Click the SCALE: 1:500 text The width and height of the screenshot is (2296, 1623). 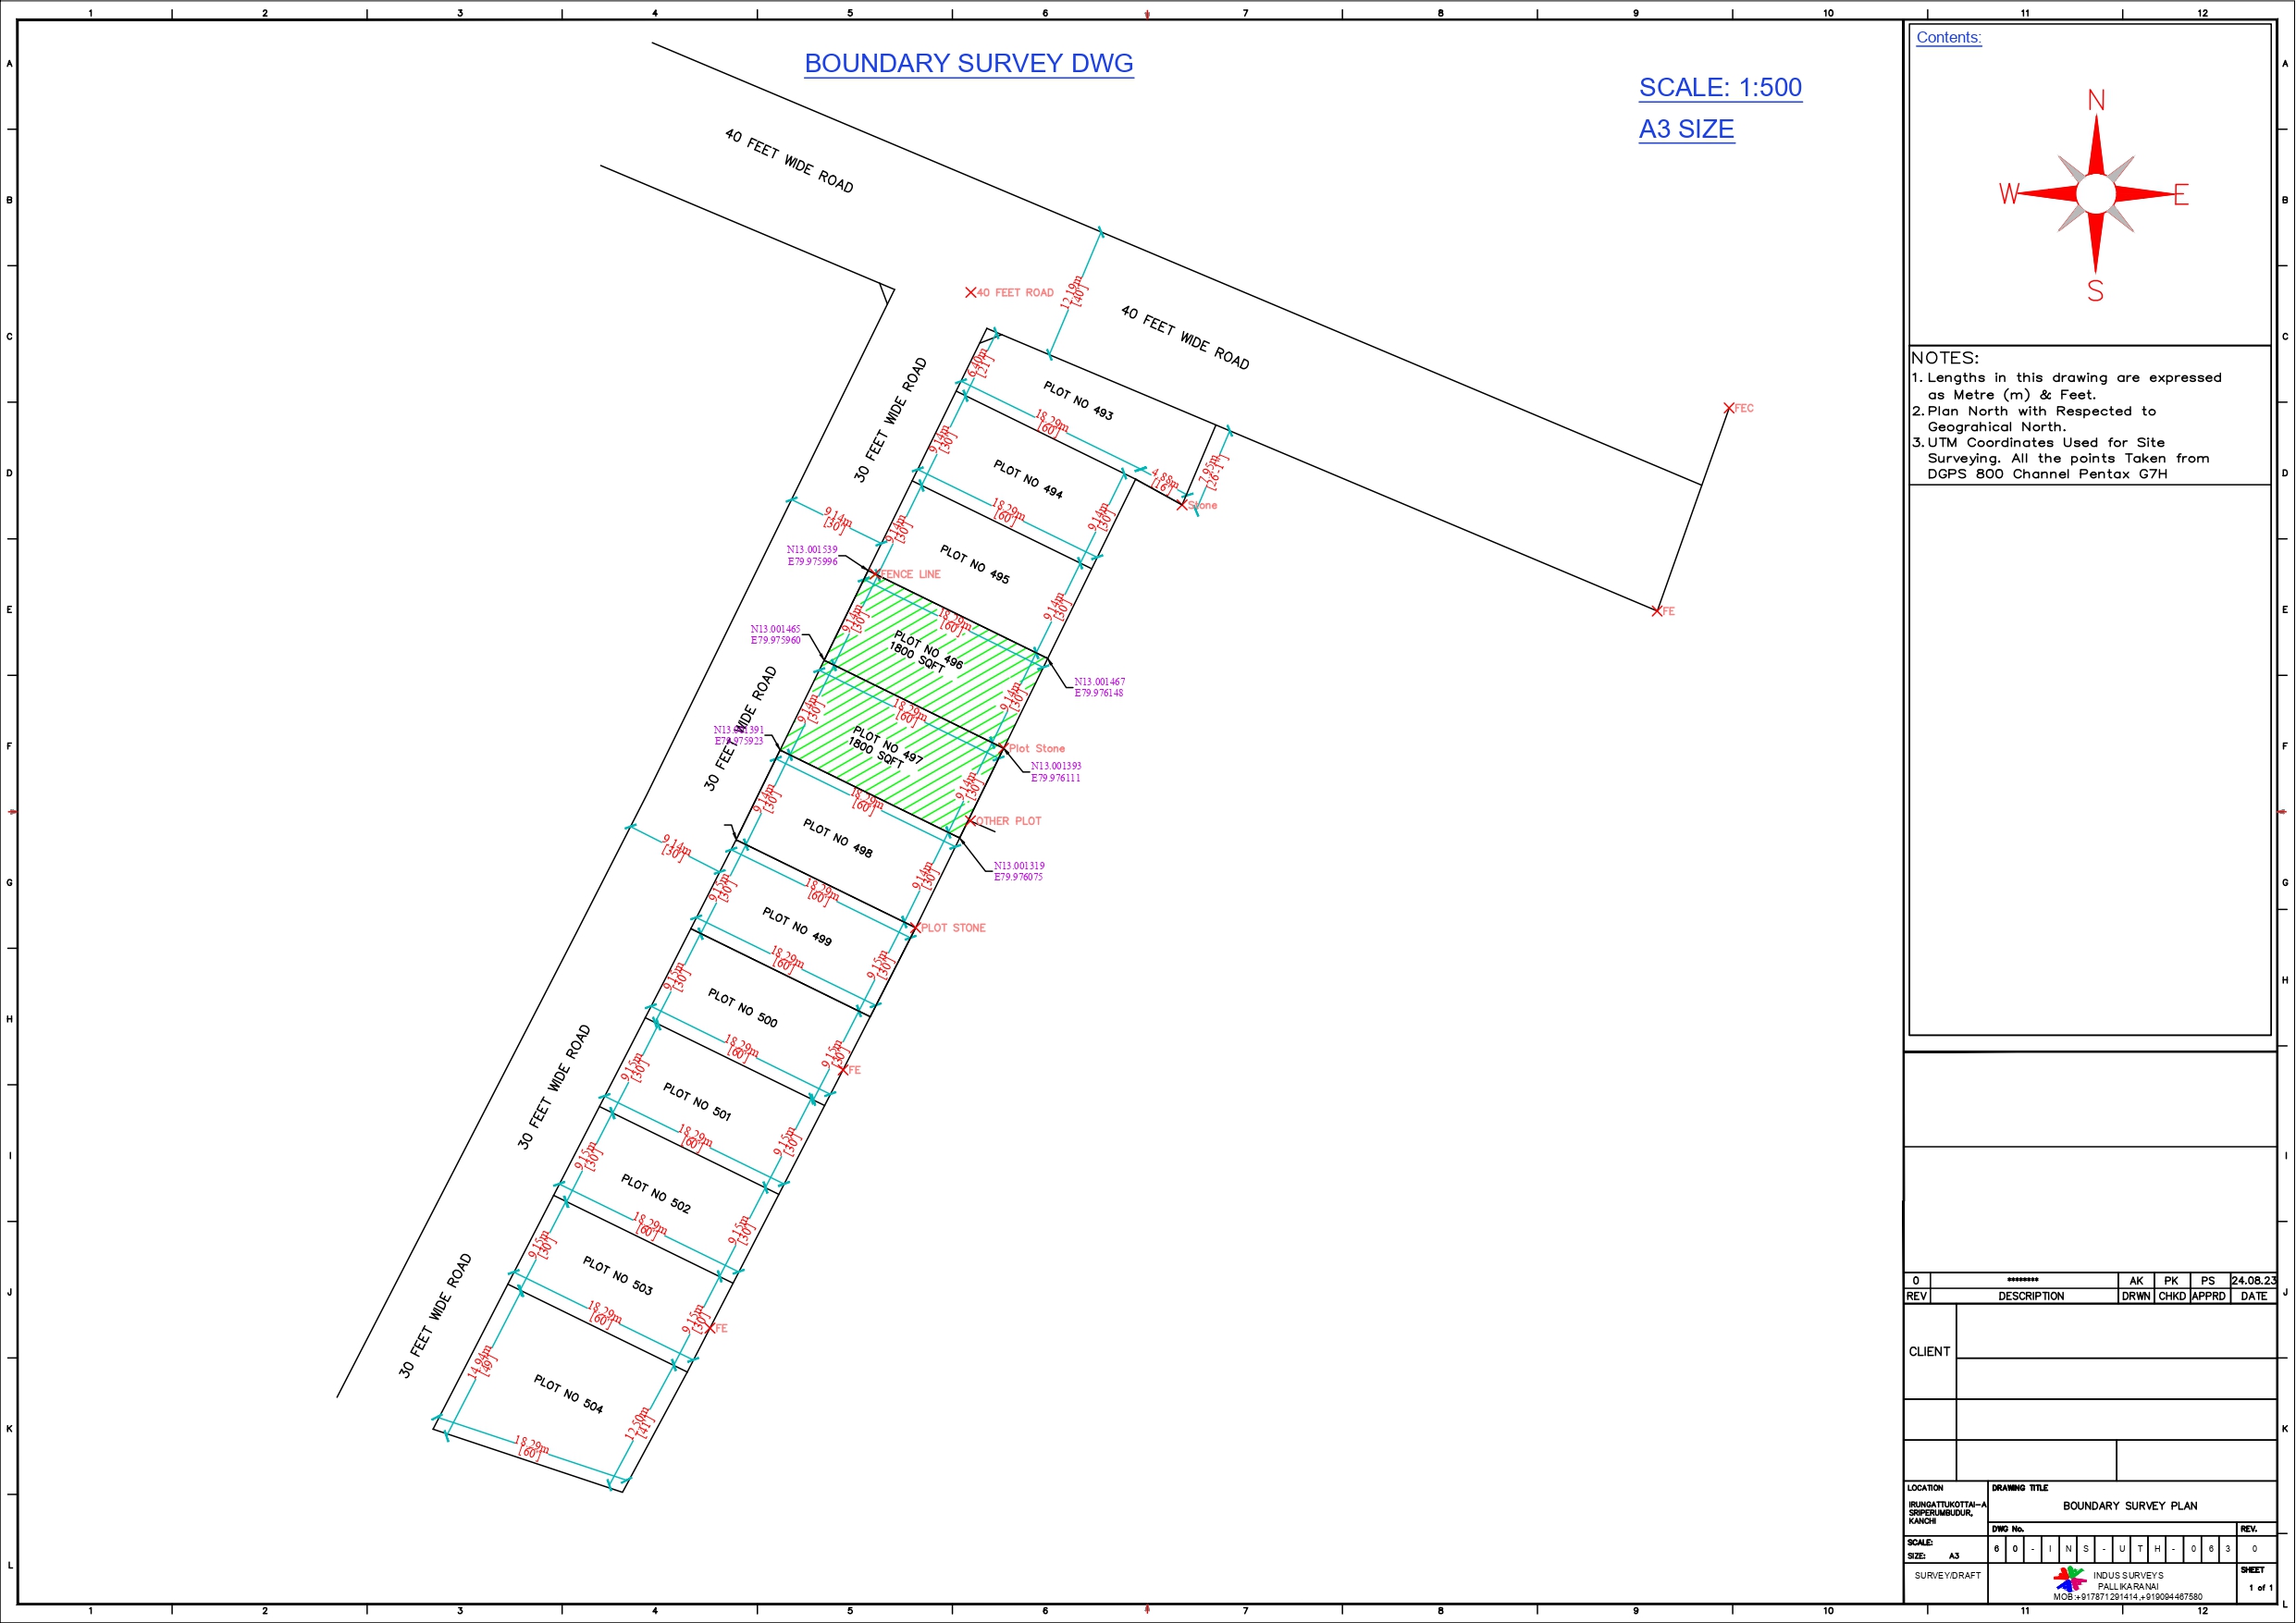click(x=1720, y=88)
